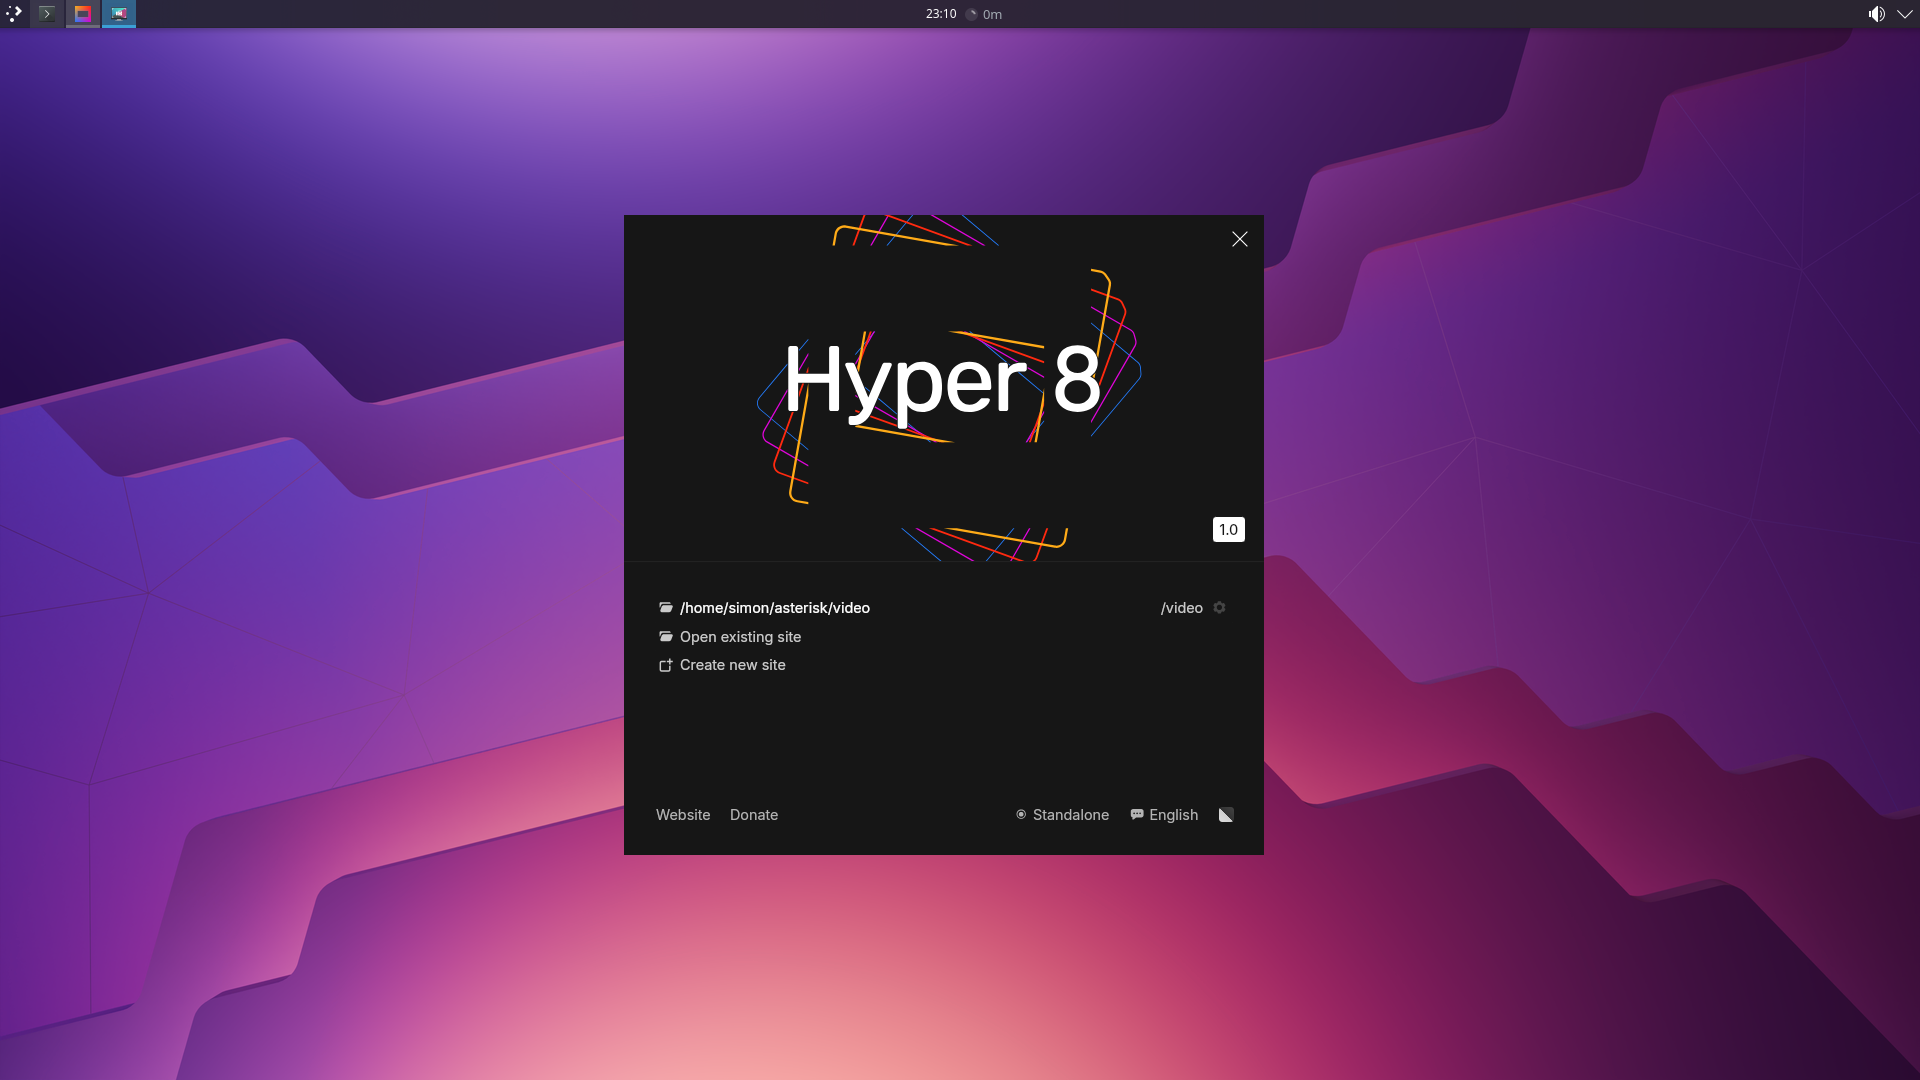Launch the KDE application launcher icon
The image size is (1920, 1080).
tap(14, 14)
